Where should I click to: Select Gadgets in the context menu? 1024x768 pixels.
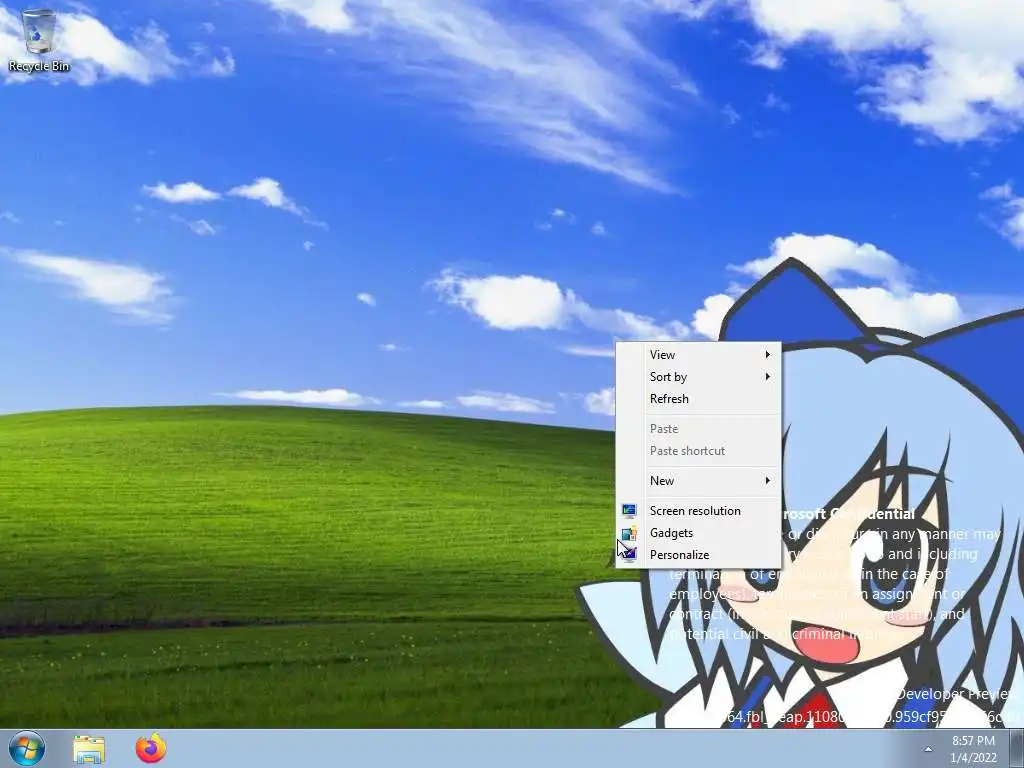(698, 533)
